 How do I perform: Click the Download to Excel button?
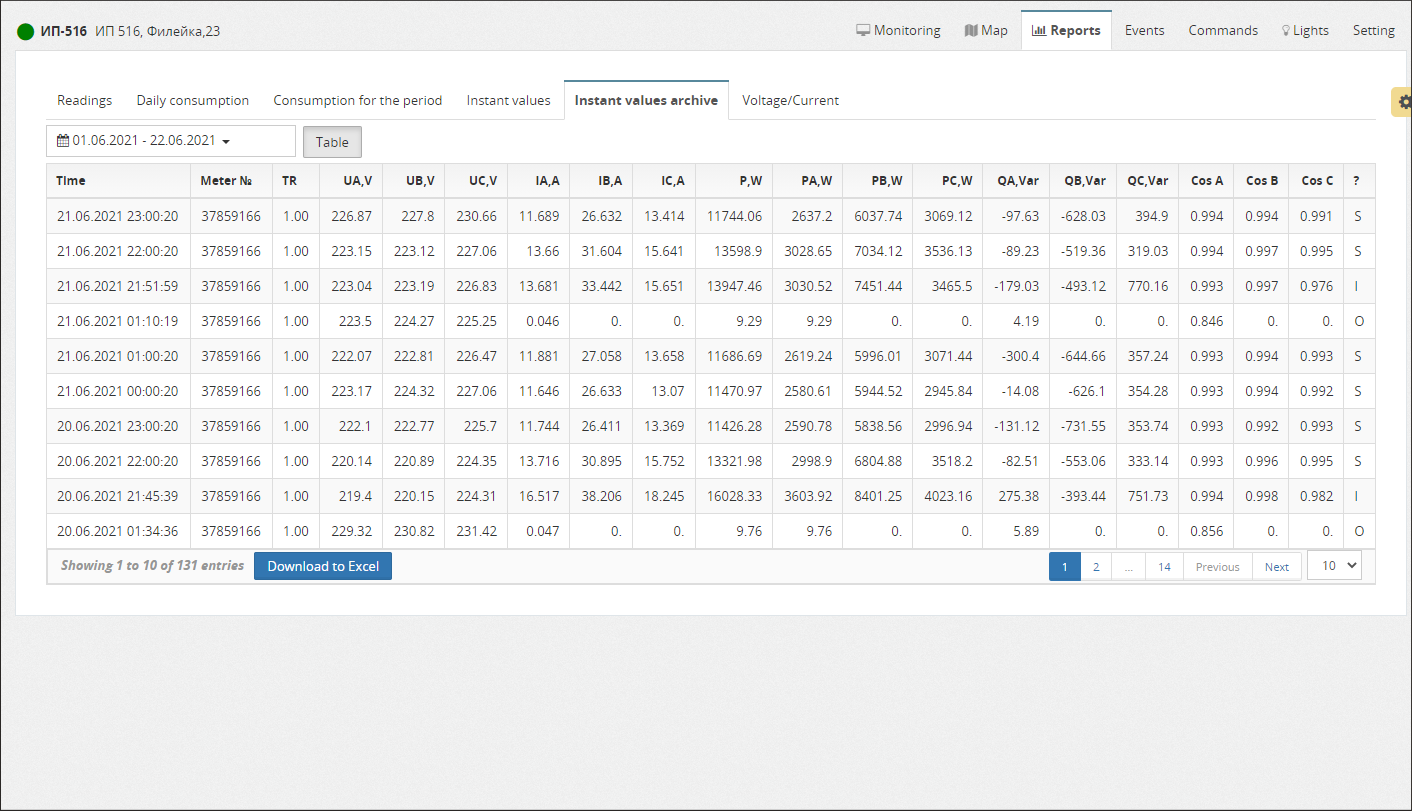[x=323, y=566]
